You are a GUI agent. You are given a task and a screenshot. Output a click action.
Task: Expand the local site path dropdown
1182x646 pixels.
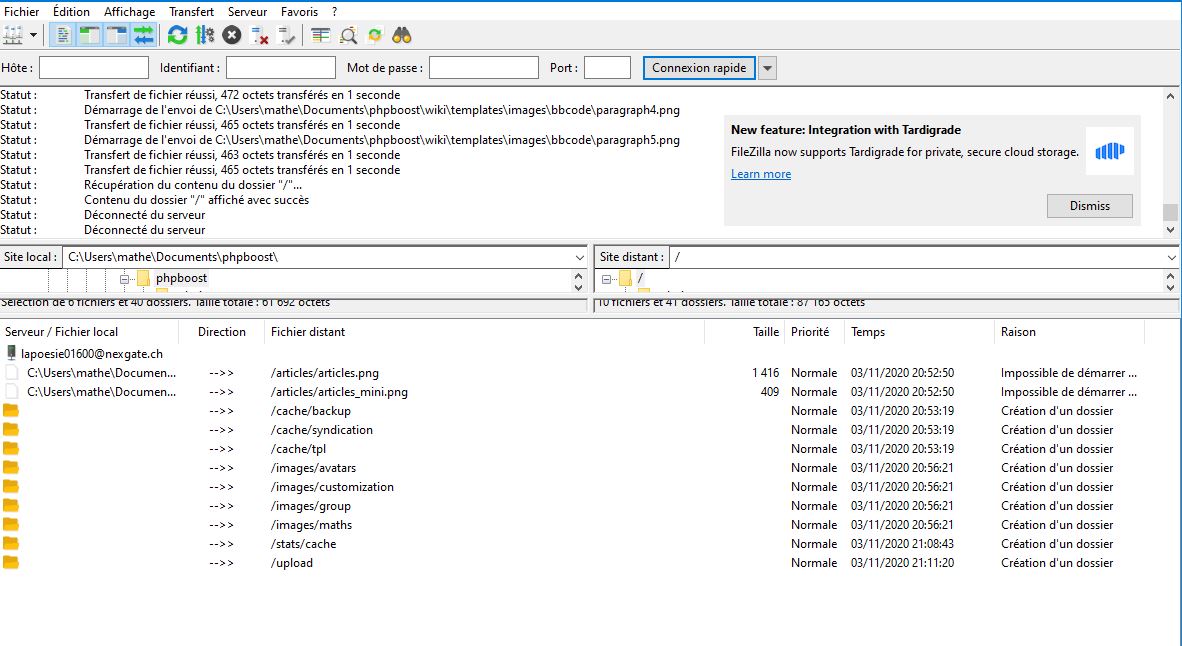click(580, 257)
